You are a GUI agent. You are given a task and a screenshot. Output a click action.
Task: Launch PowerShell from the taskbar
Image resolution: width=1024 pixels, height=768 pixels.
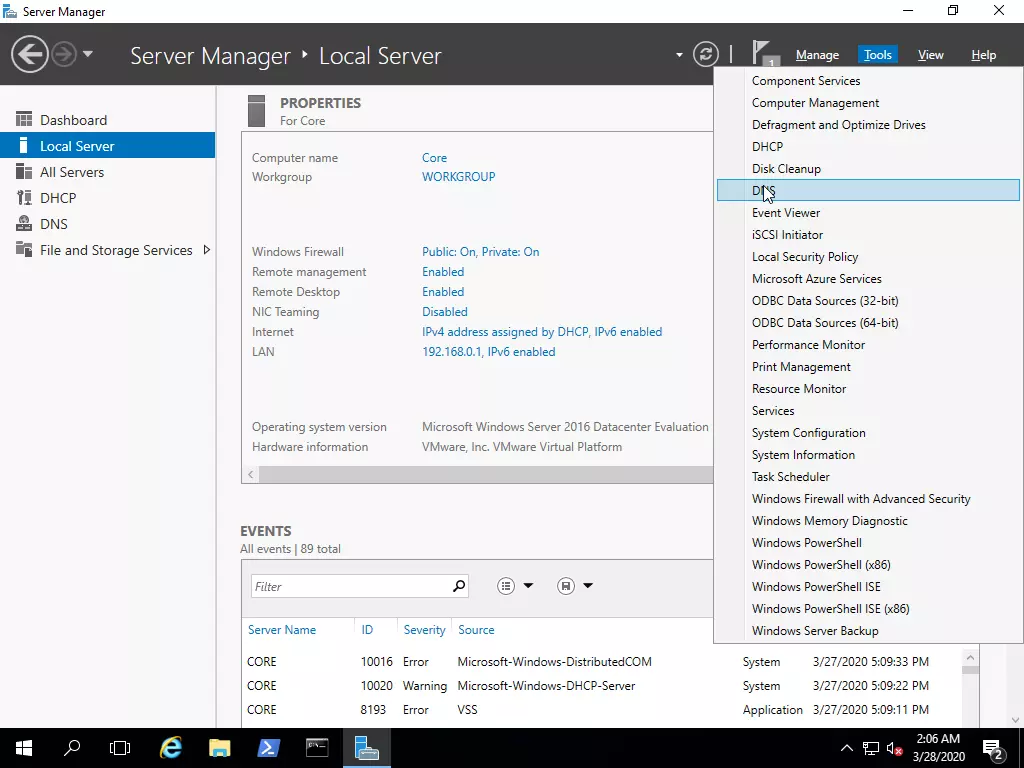tap(269, 747)
